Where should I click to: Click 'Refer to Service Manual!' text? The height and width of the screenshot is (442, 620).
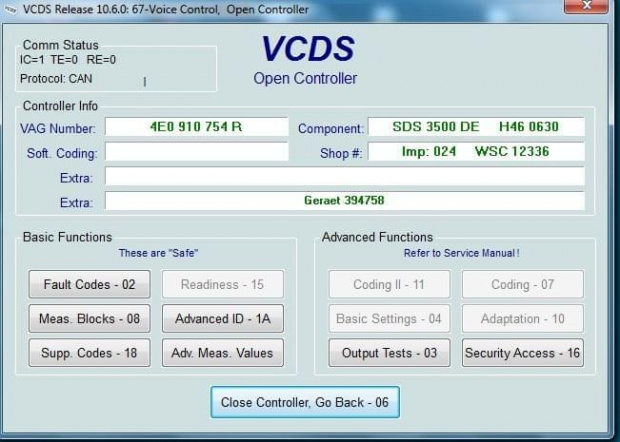[x=461, y=253]
